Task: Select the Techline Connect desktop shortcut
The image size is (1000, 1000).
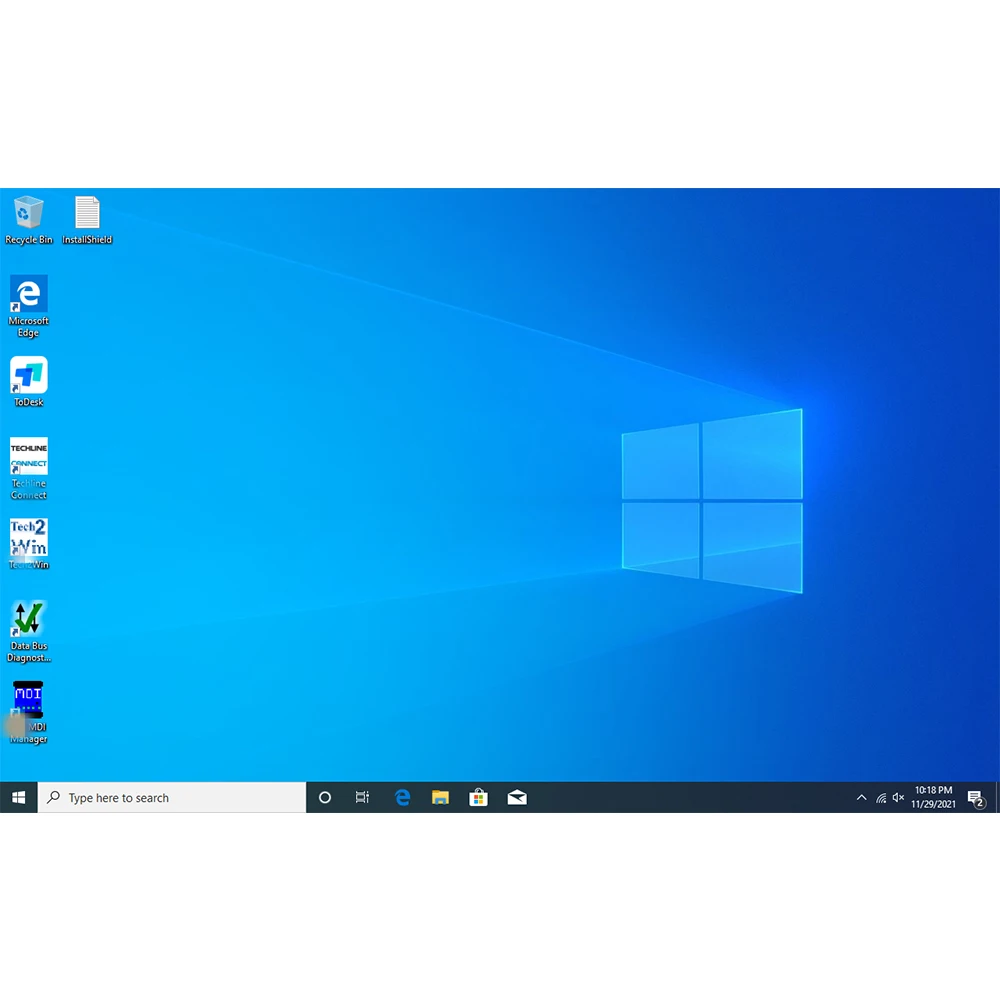Action: 28,468
